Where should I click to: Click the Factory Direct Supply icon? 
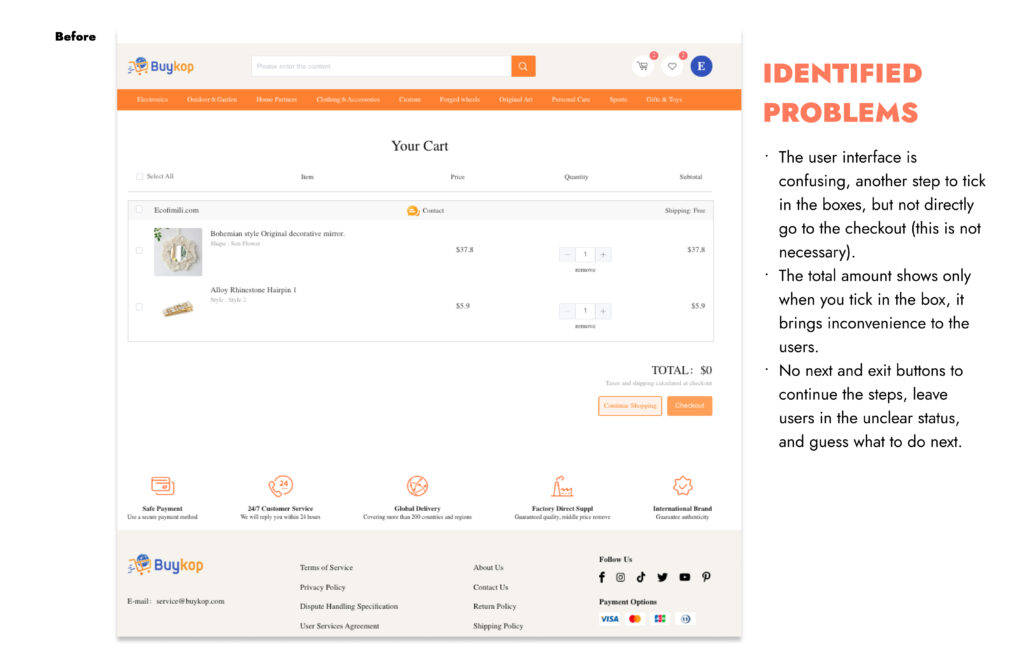click(562, 486)
